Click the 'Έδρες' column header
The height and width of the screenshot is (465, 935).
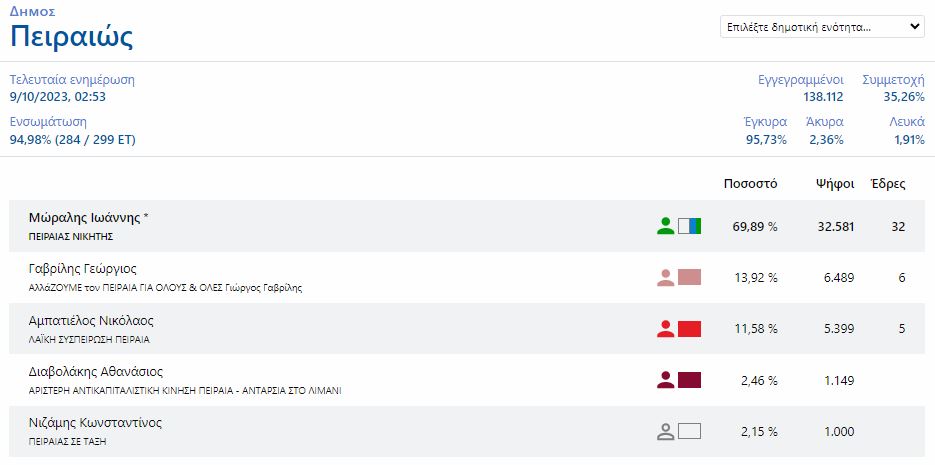(888, 184)
